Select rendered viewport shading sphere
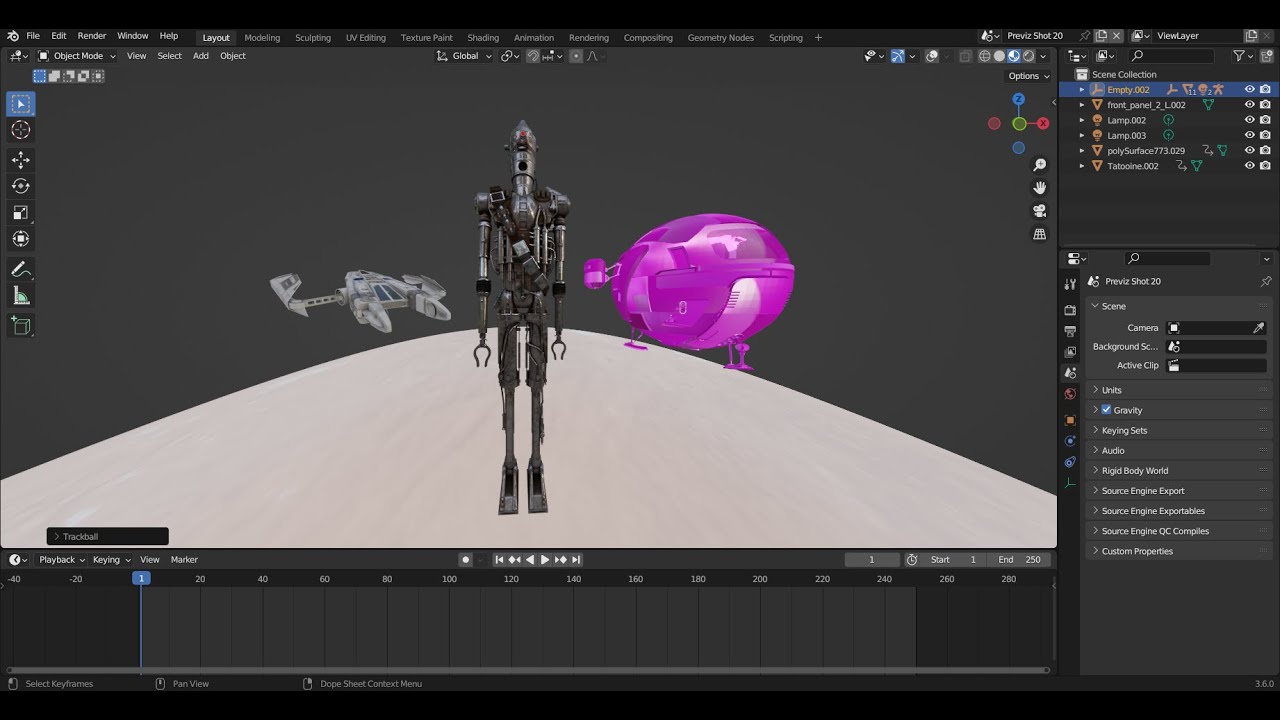1280x720 pixels. pos(1029,56)
